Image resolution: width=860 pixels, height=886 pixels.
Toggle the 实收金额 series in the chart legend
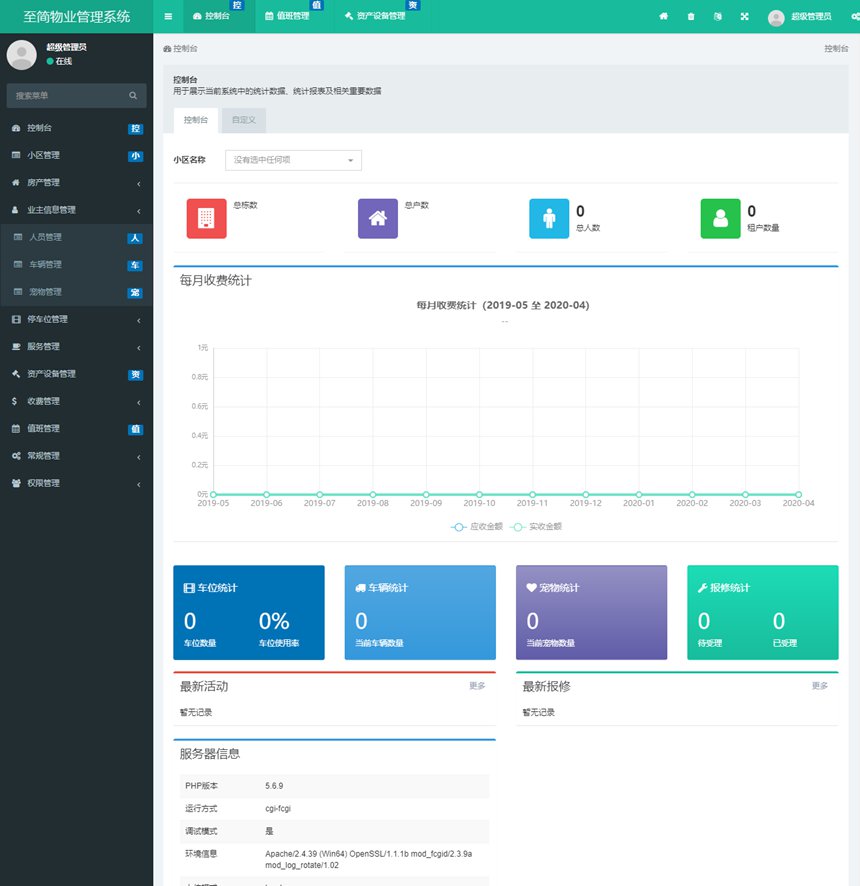click(536, 526)
